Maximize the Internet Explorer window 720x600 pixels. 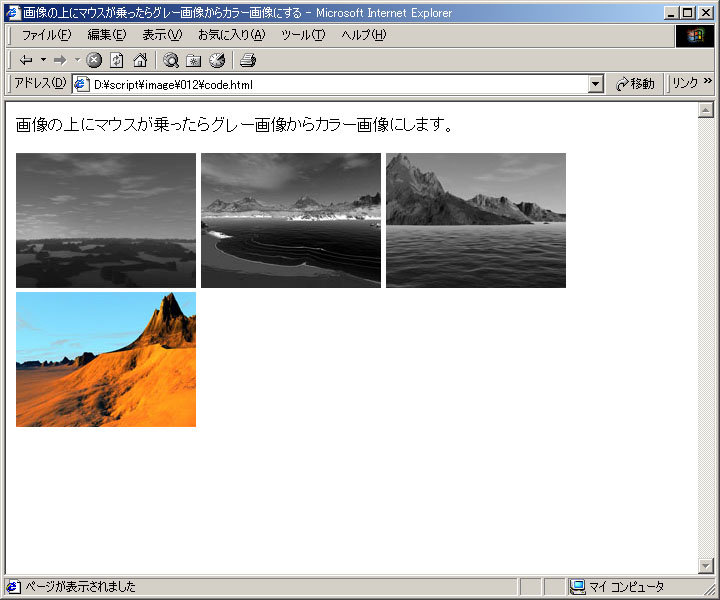[x=687, y=13]
